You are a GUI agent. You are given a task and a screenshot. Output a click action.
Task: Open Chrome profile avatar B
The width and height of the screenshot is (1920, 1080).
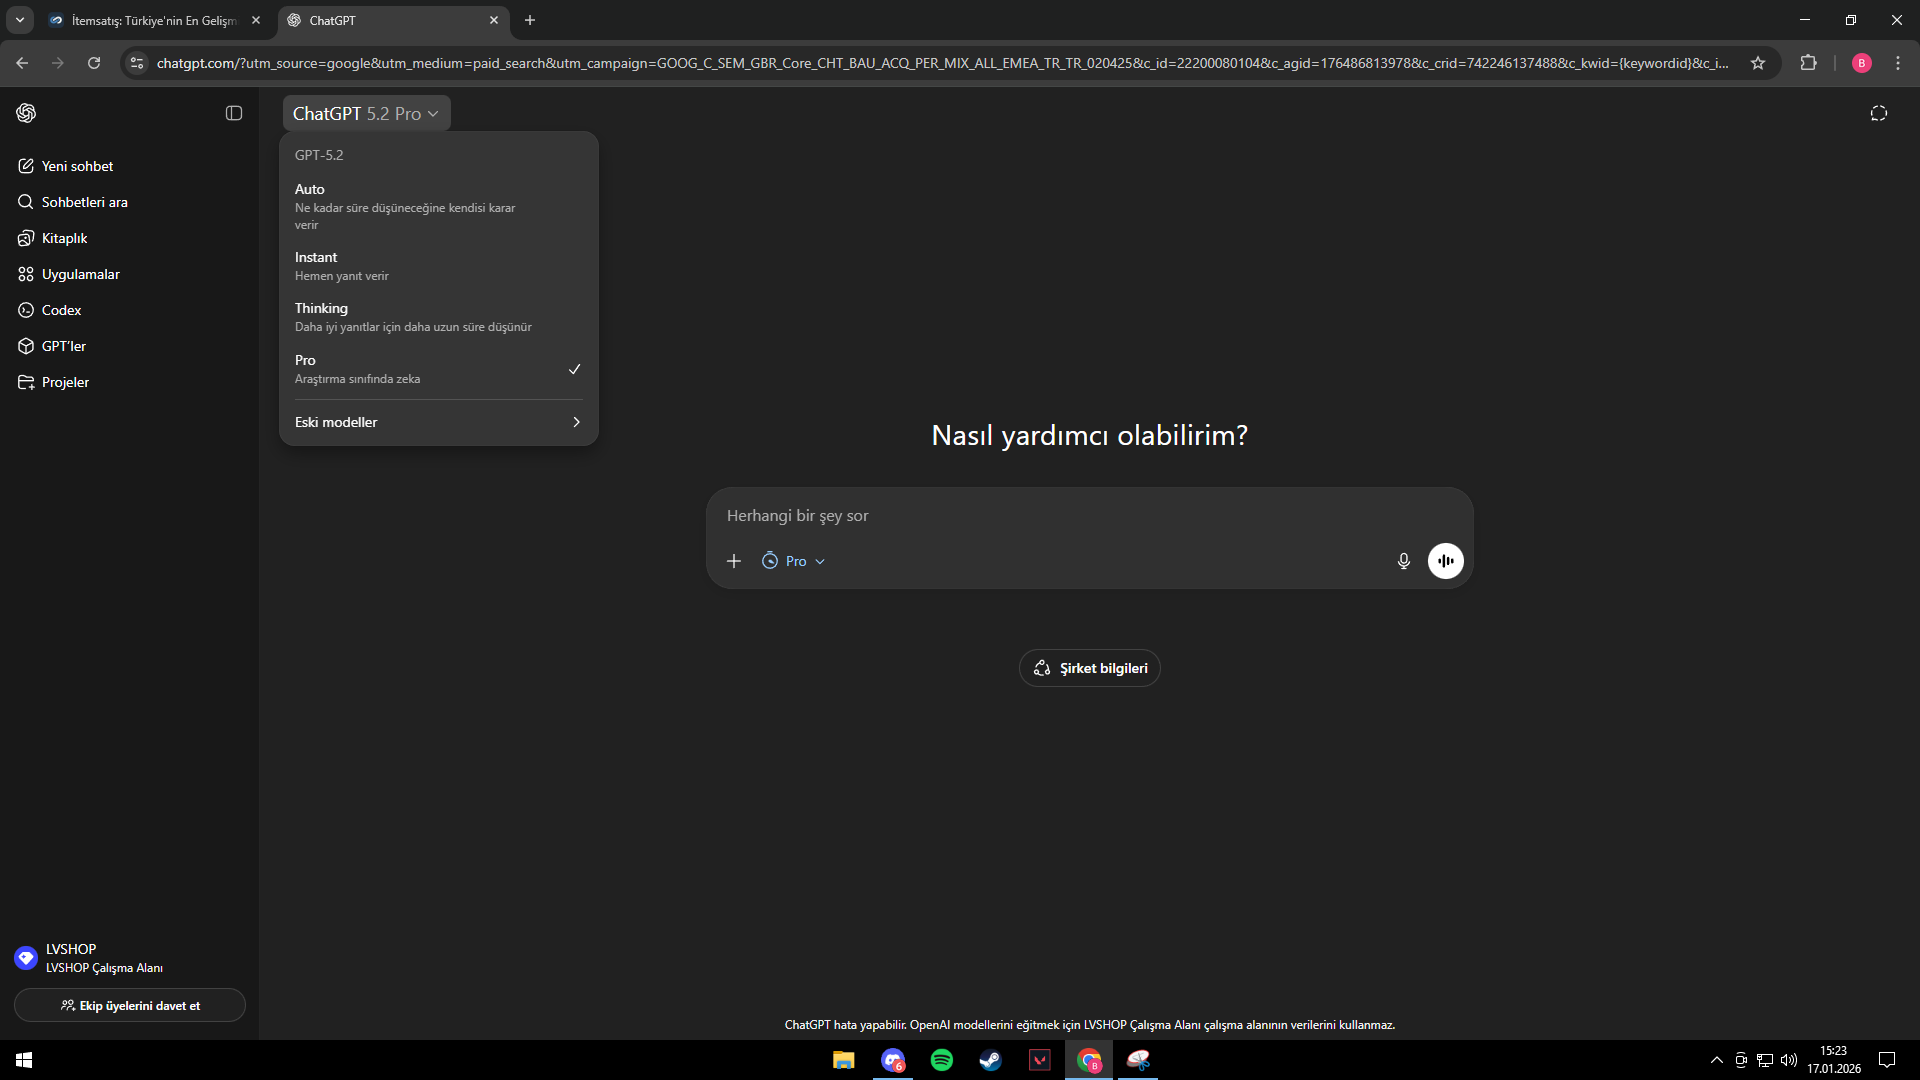(x=1862, y=63)
